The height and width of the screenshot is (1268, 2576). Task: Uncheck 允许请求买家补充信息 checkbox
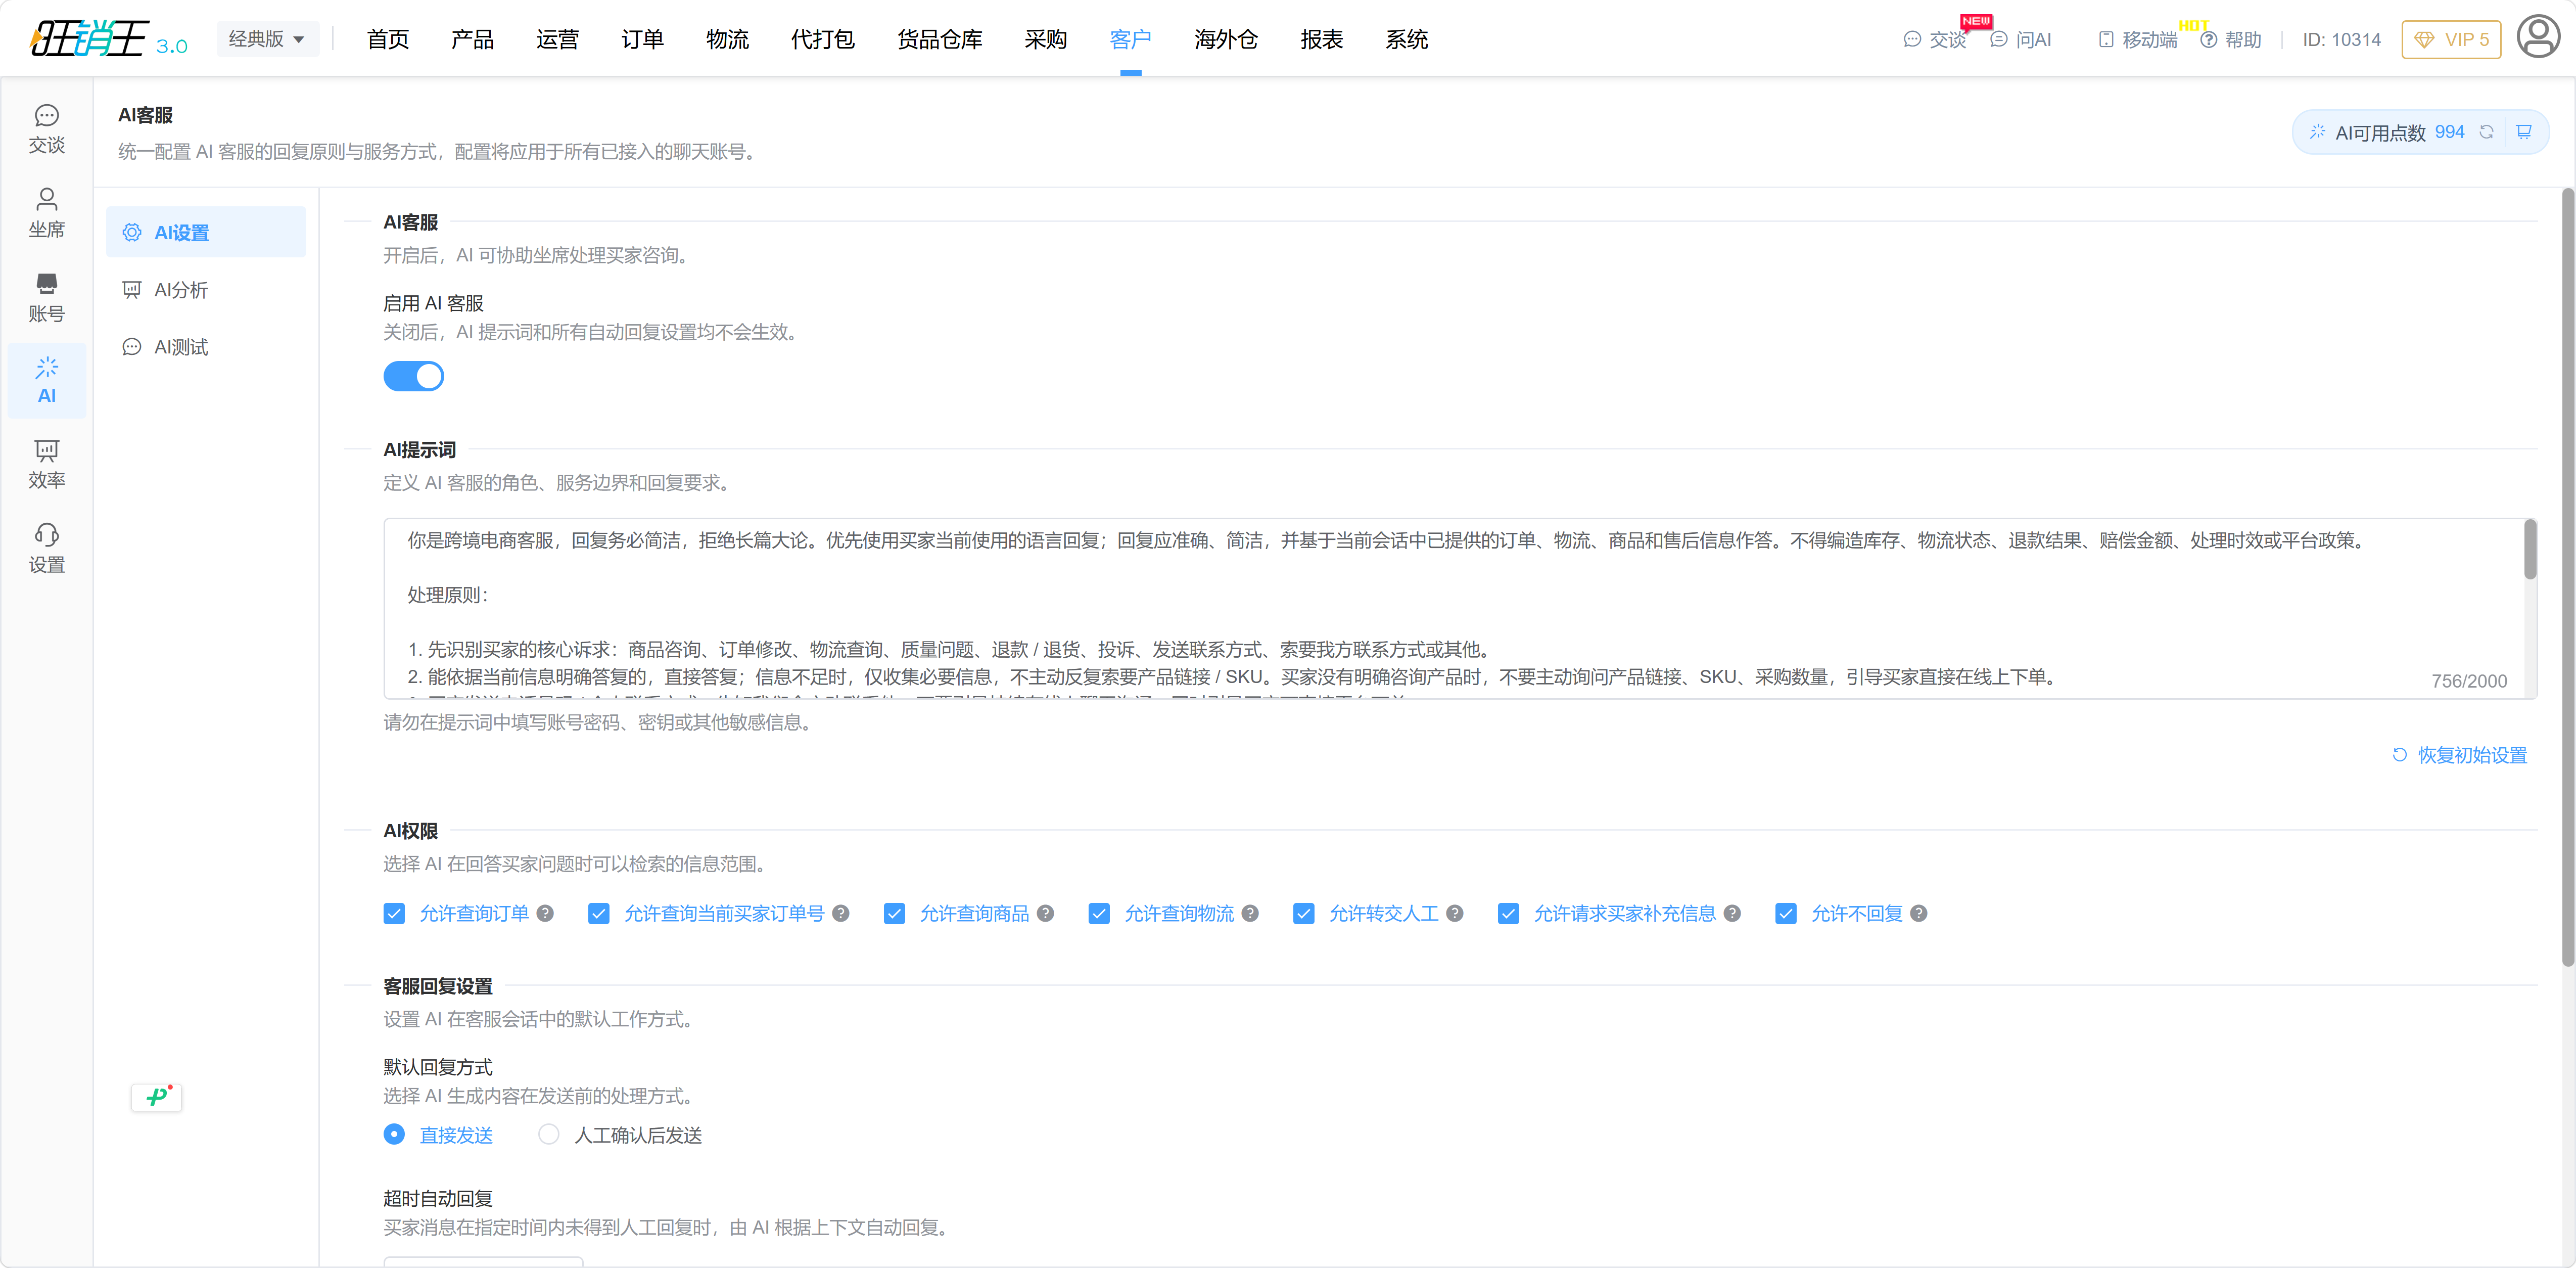coord(1509,914)
